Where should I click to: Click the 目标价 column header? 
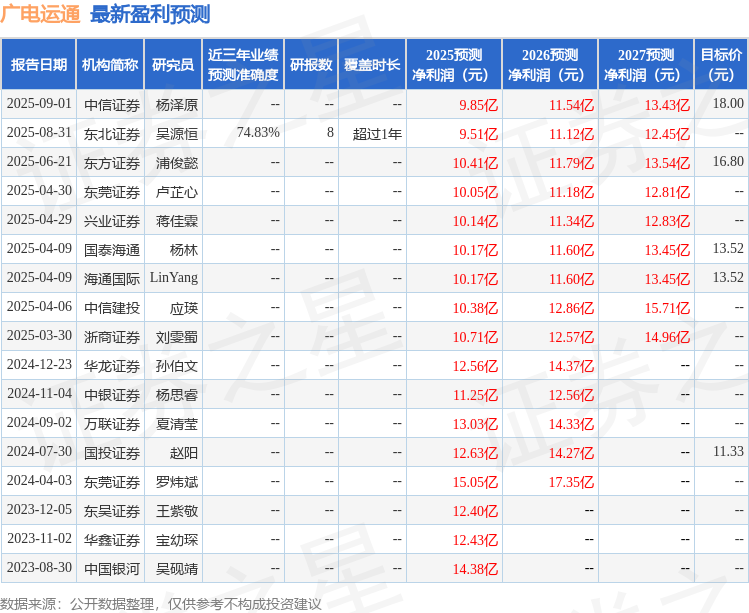[x=721, y=65]
